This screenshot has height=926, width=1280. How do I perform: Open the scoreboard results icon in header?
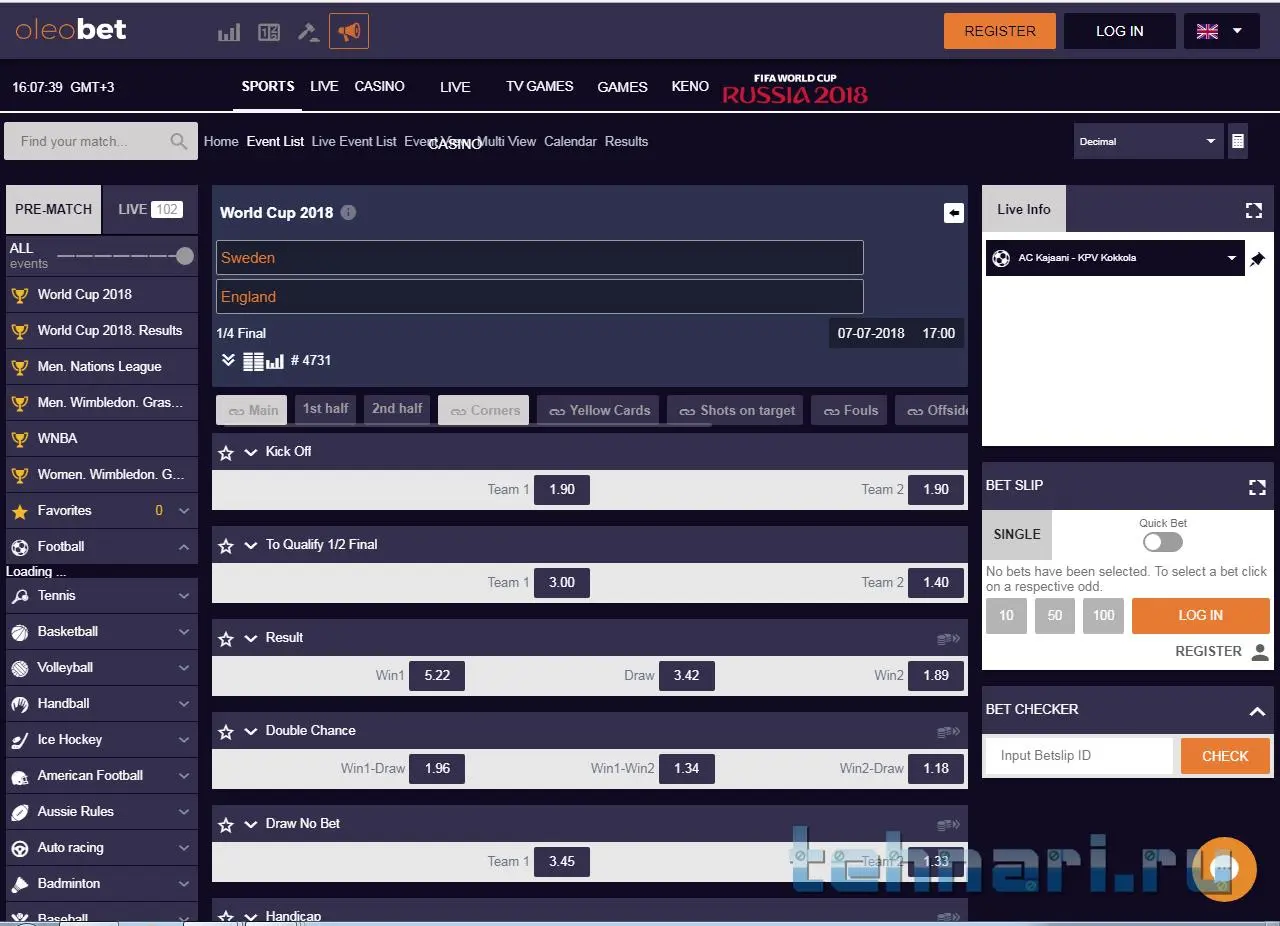click(x=269, y=32)
